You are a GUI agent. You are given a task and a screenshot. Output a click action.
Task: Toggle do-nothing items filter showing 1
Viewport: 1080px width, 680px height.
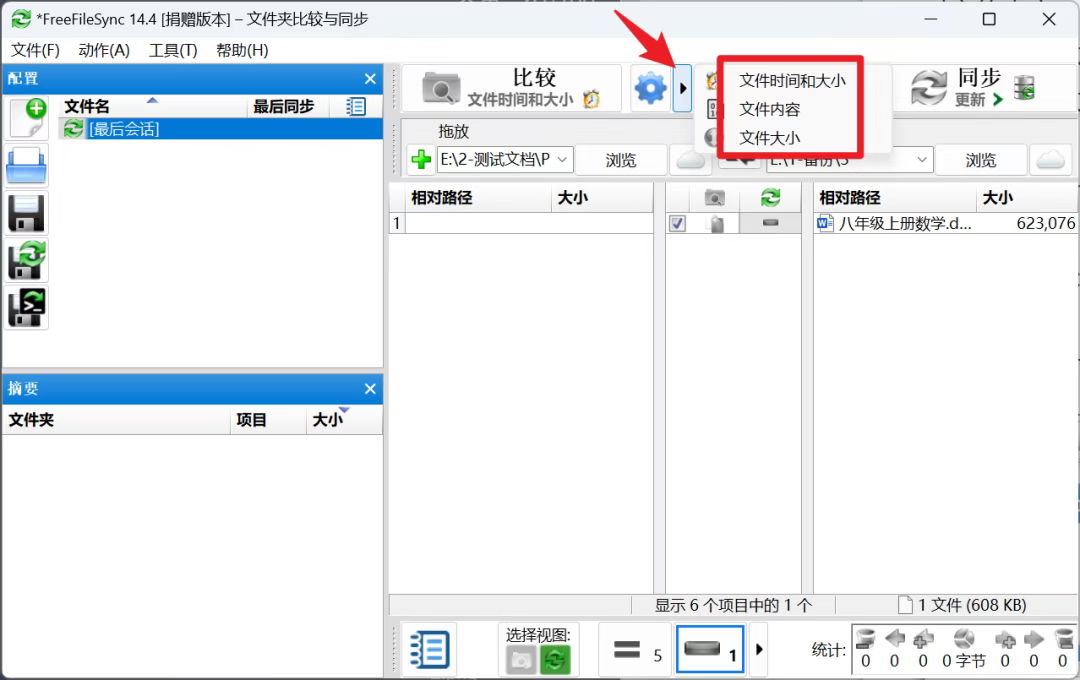710,649
